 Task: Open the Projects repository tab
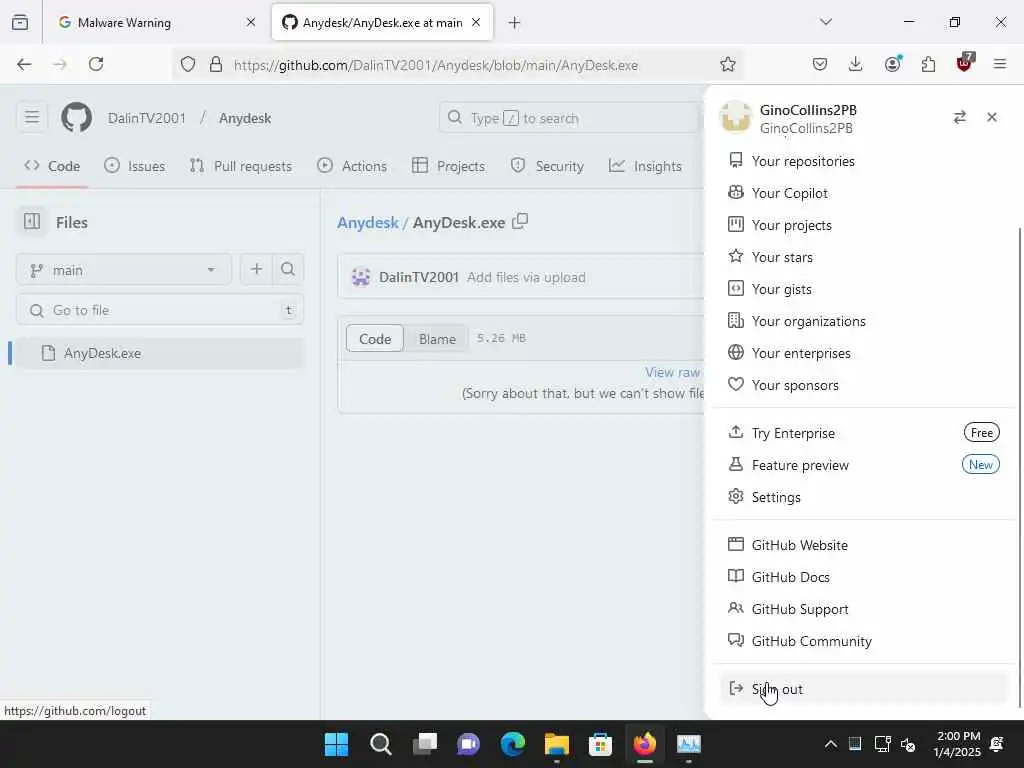pyautogui.click(x=449, y=166)
